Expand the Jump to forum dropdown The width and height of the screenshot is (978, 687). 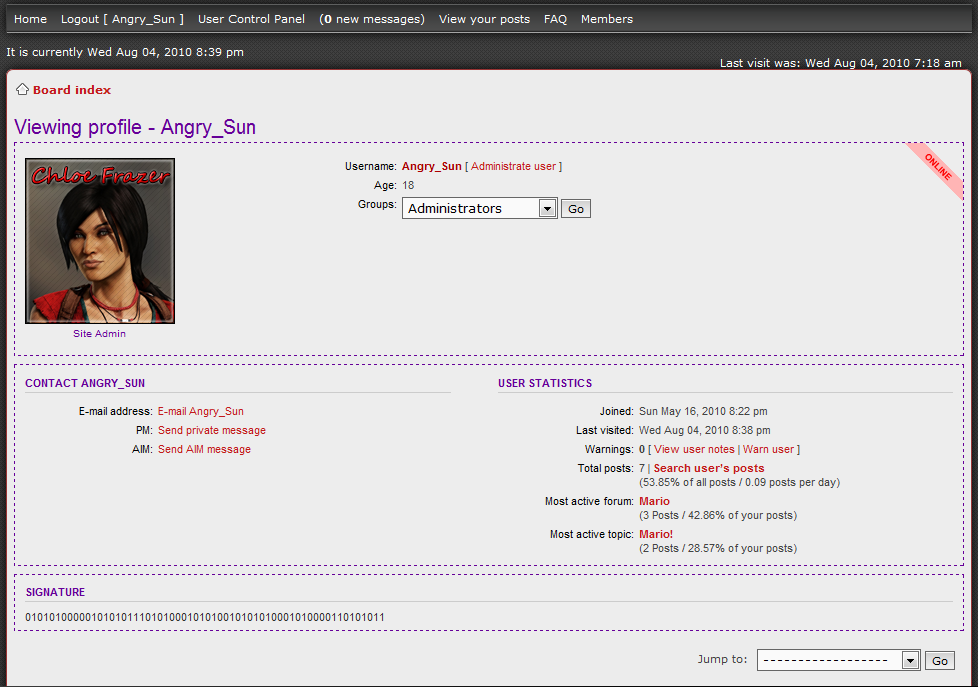pyautogui.click(x=838, y=660)
